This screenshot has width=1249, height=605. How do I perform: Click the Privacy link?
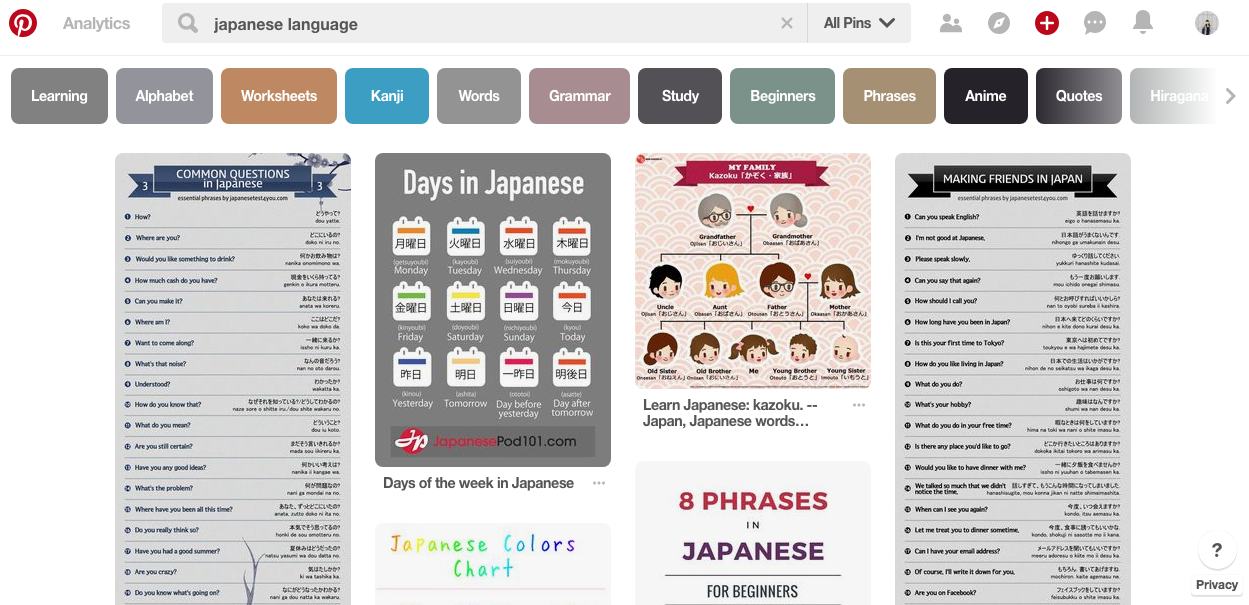[x=1217, y=585]
